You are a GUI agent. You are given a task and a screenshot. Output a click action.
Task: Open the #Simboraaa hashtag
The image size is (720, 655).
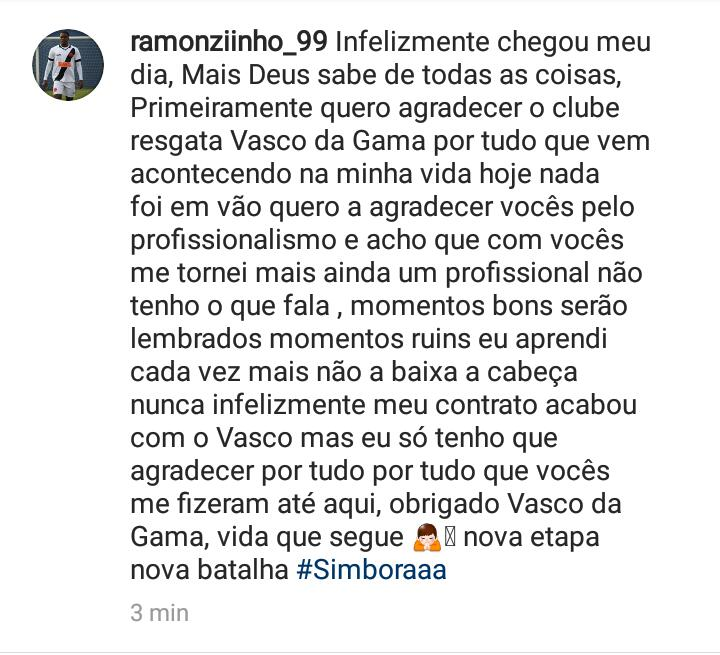tap(371, 570)
